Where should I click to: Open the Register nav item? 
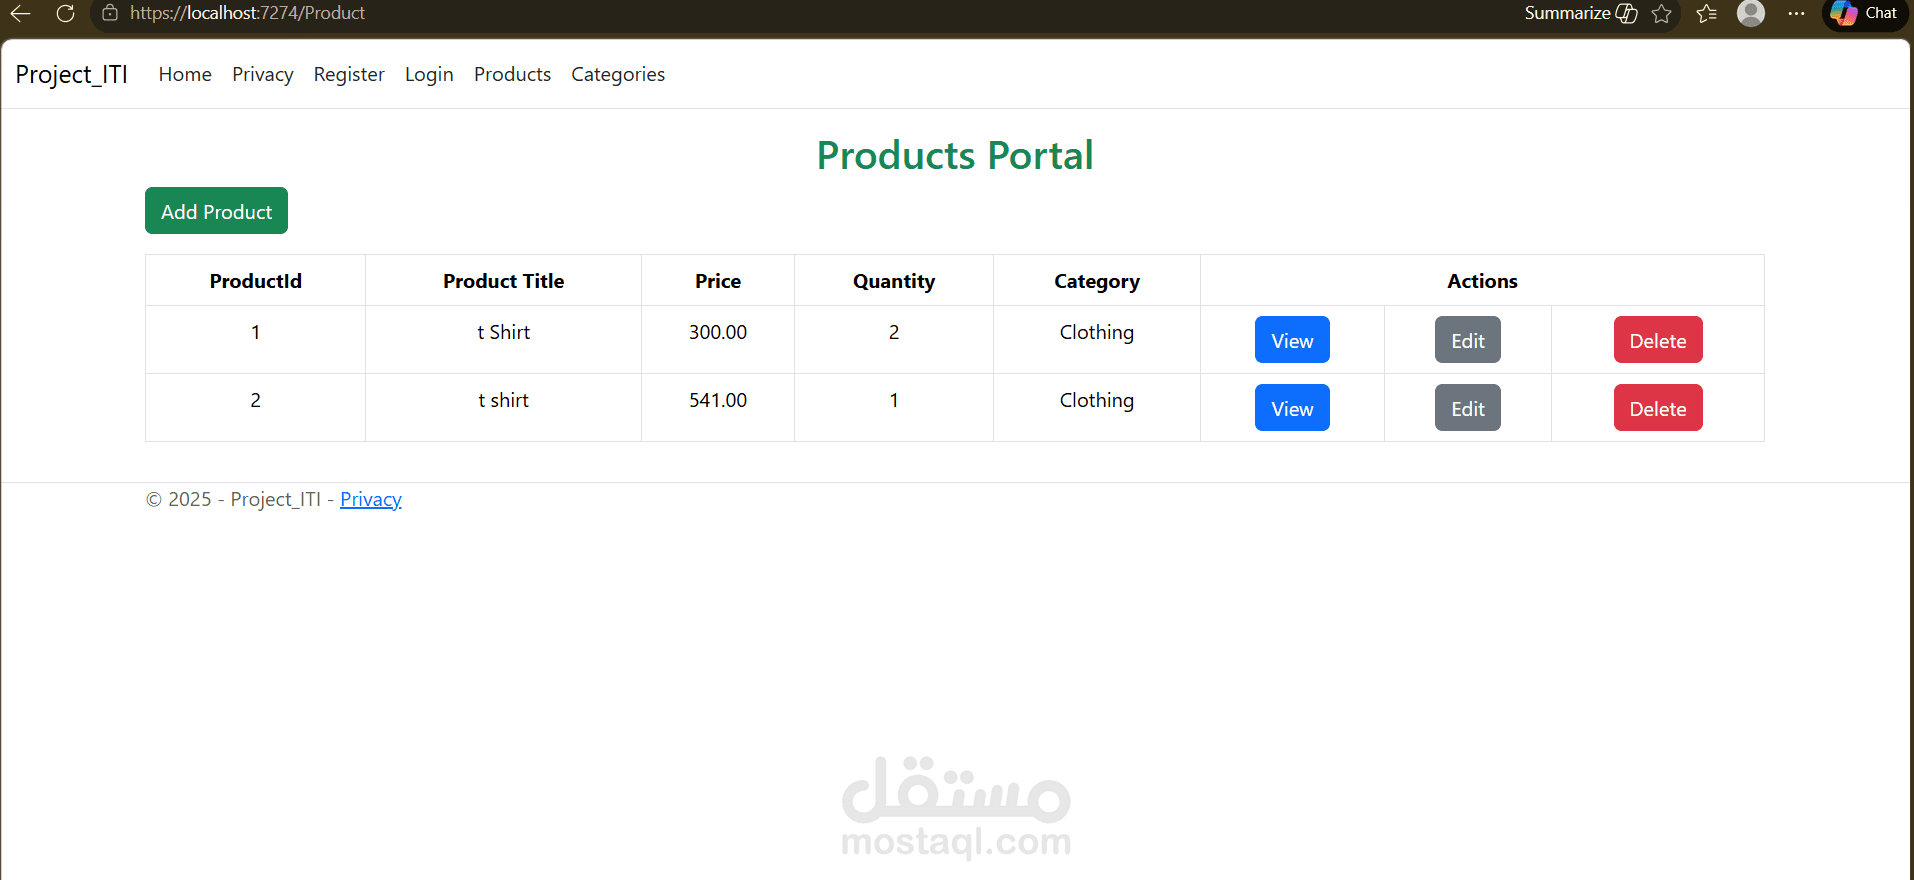pyautogui.click(x=349, y=75)
